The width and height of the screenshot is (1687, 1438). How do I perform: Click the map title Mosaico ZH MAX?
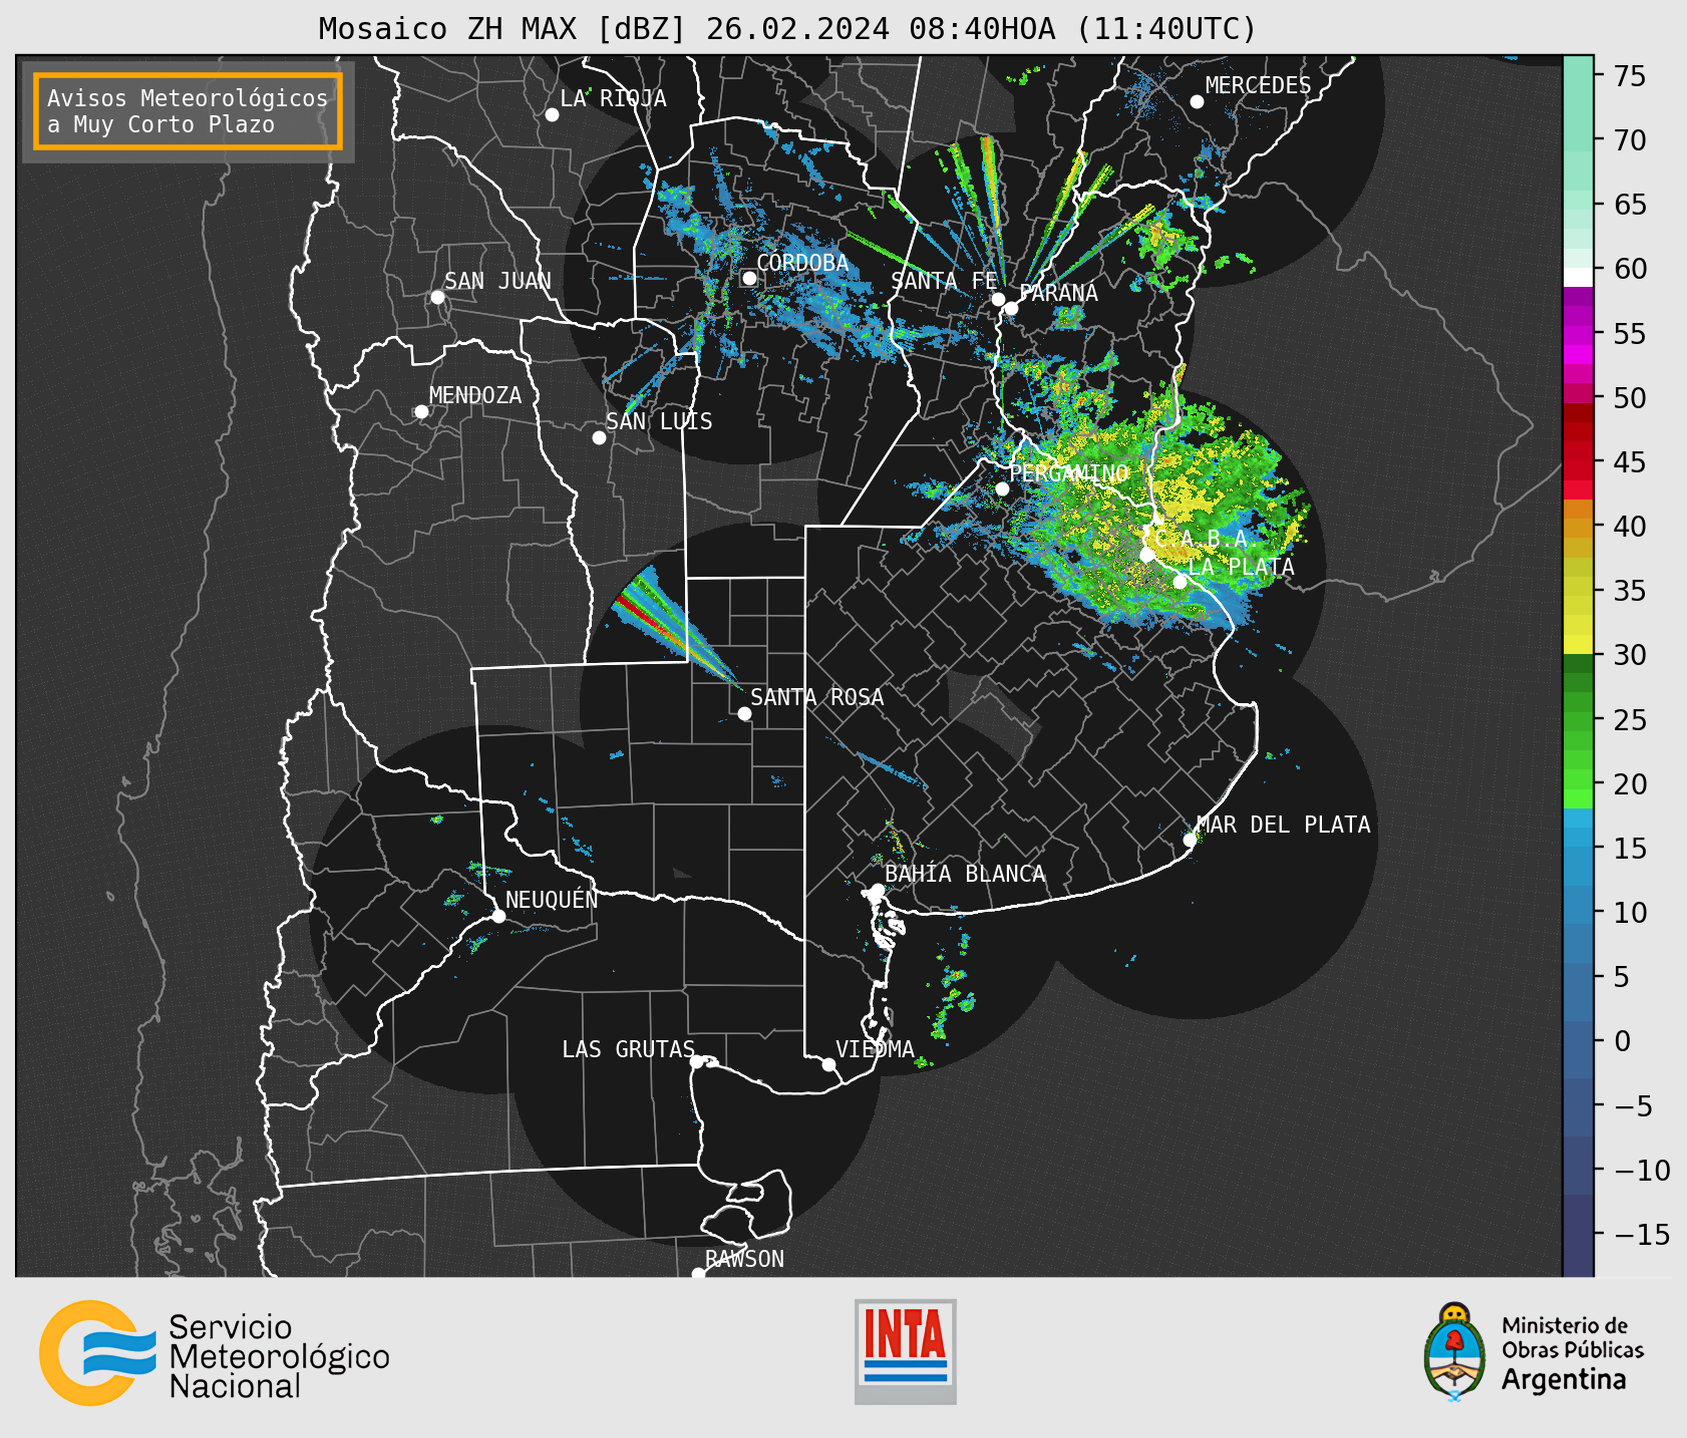787,29
